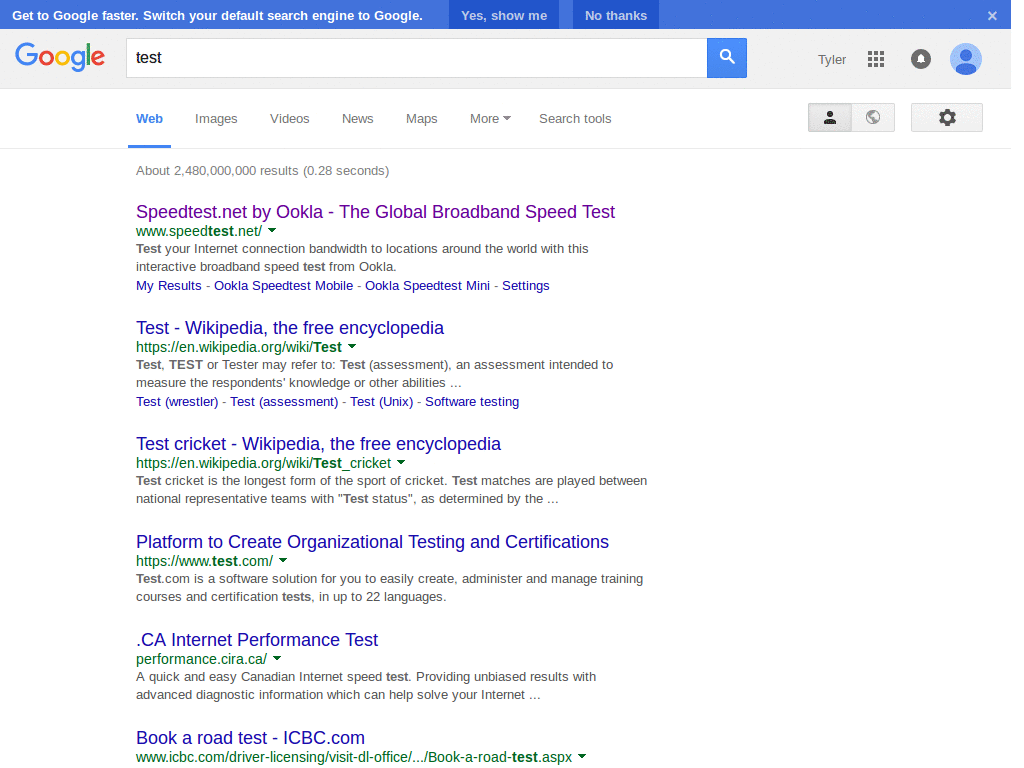This screenshot has height=768, width=1024.
Task: Open the Ookla Speedtest Mini sitelink
Action: coord(427,285)
